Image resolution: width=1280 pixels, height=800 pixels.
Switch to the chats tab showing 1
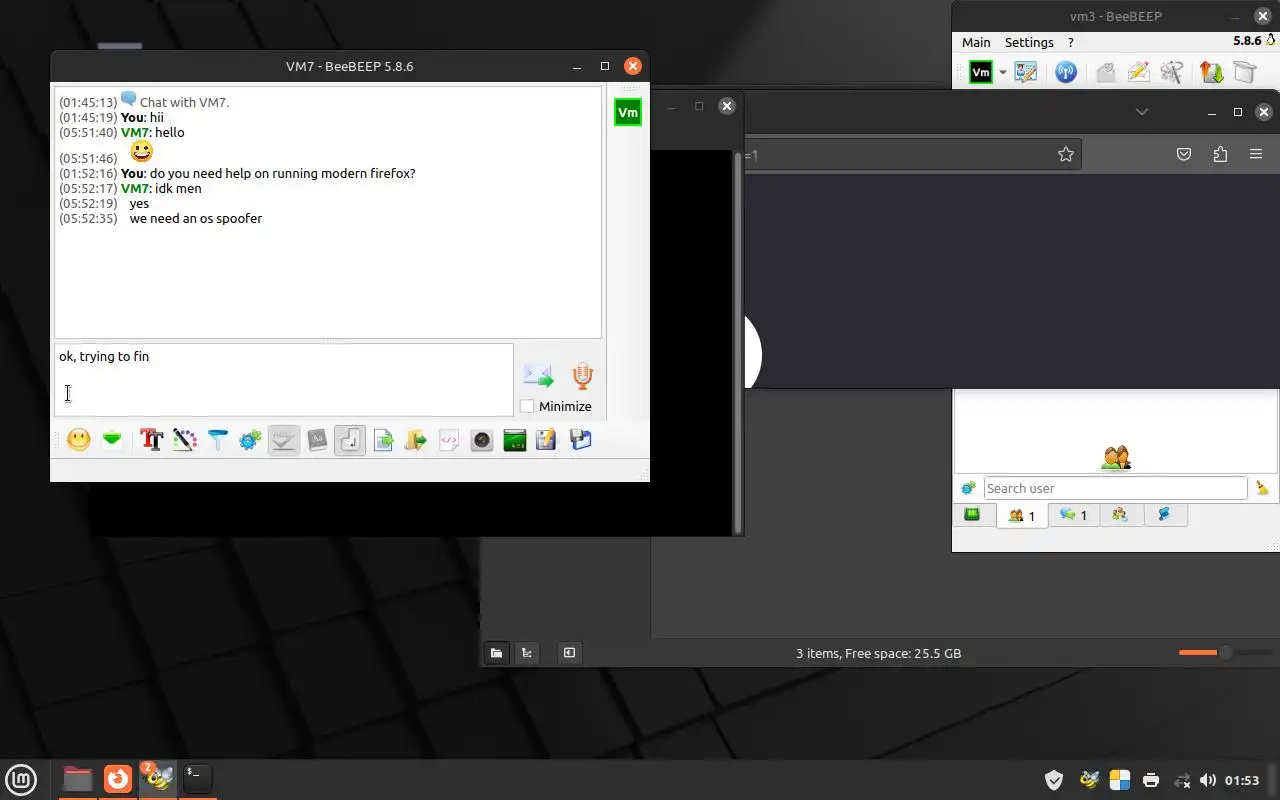(x=1073, y=515)
